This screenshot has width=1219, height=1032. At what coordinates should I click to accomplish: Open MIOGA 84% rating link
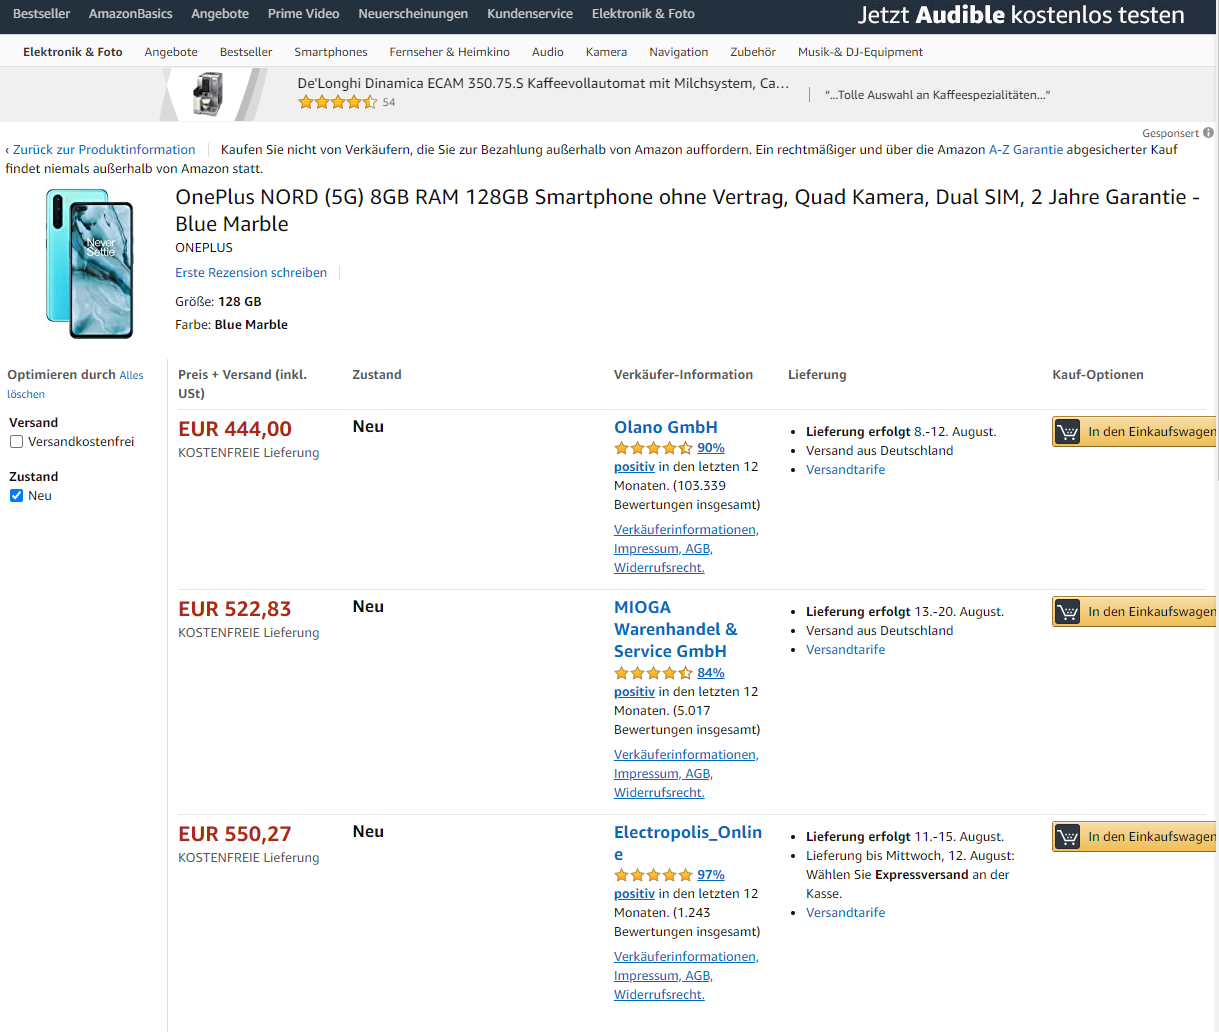tap(711, 673)
